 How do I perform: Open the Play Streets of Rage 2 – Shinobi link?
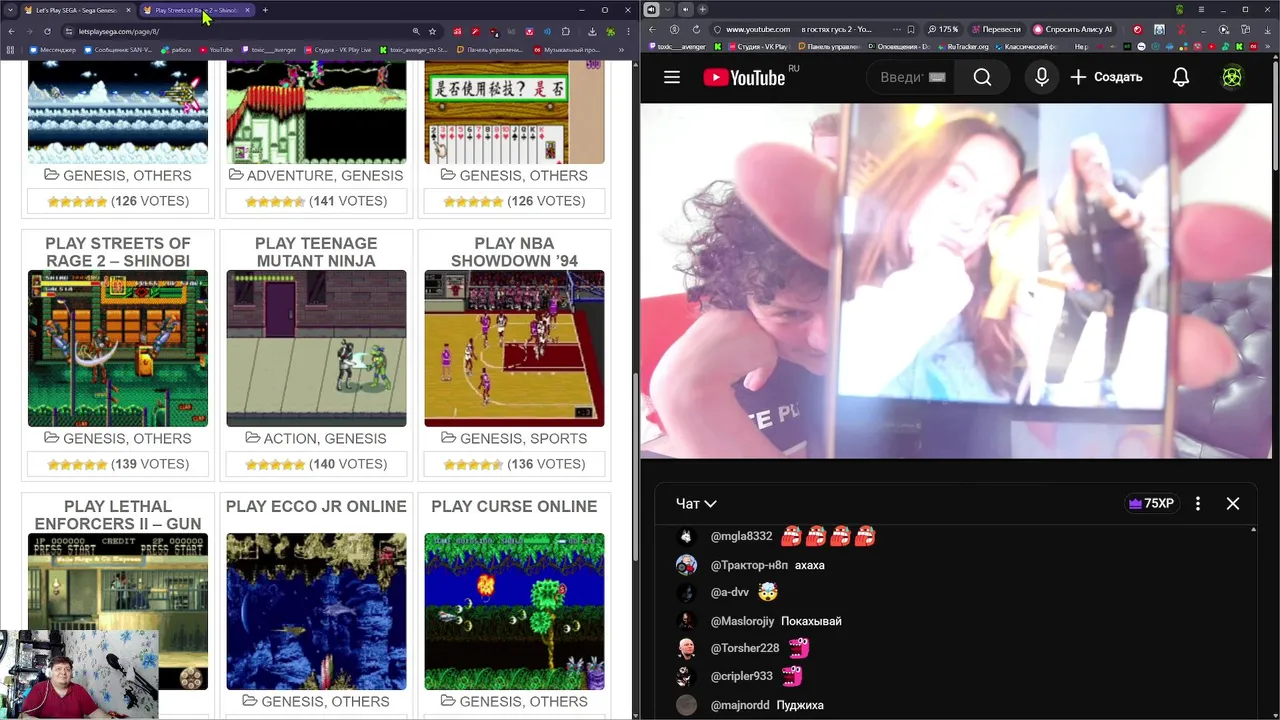tap(118, 252)
